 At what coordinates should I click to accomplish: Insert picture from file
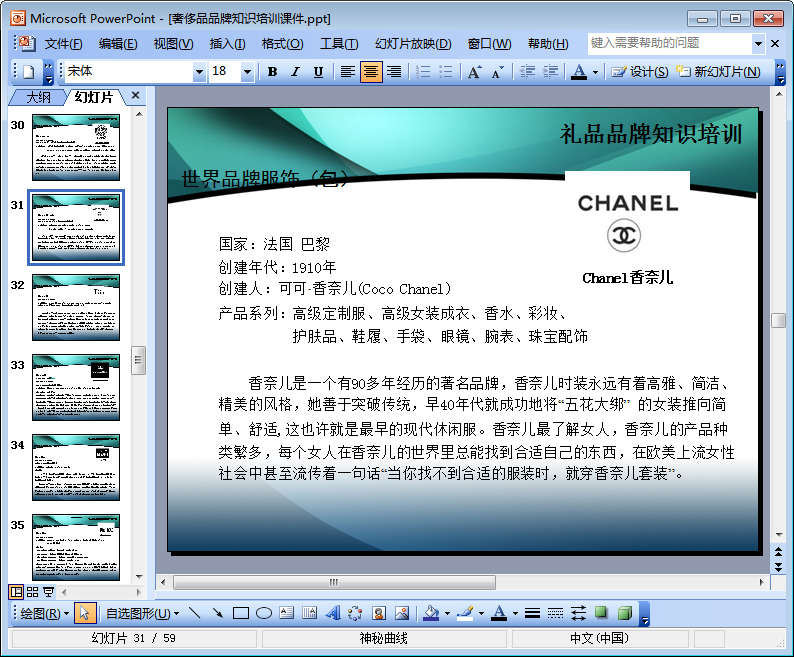coord(402,613)
